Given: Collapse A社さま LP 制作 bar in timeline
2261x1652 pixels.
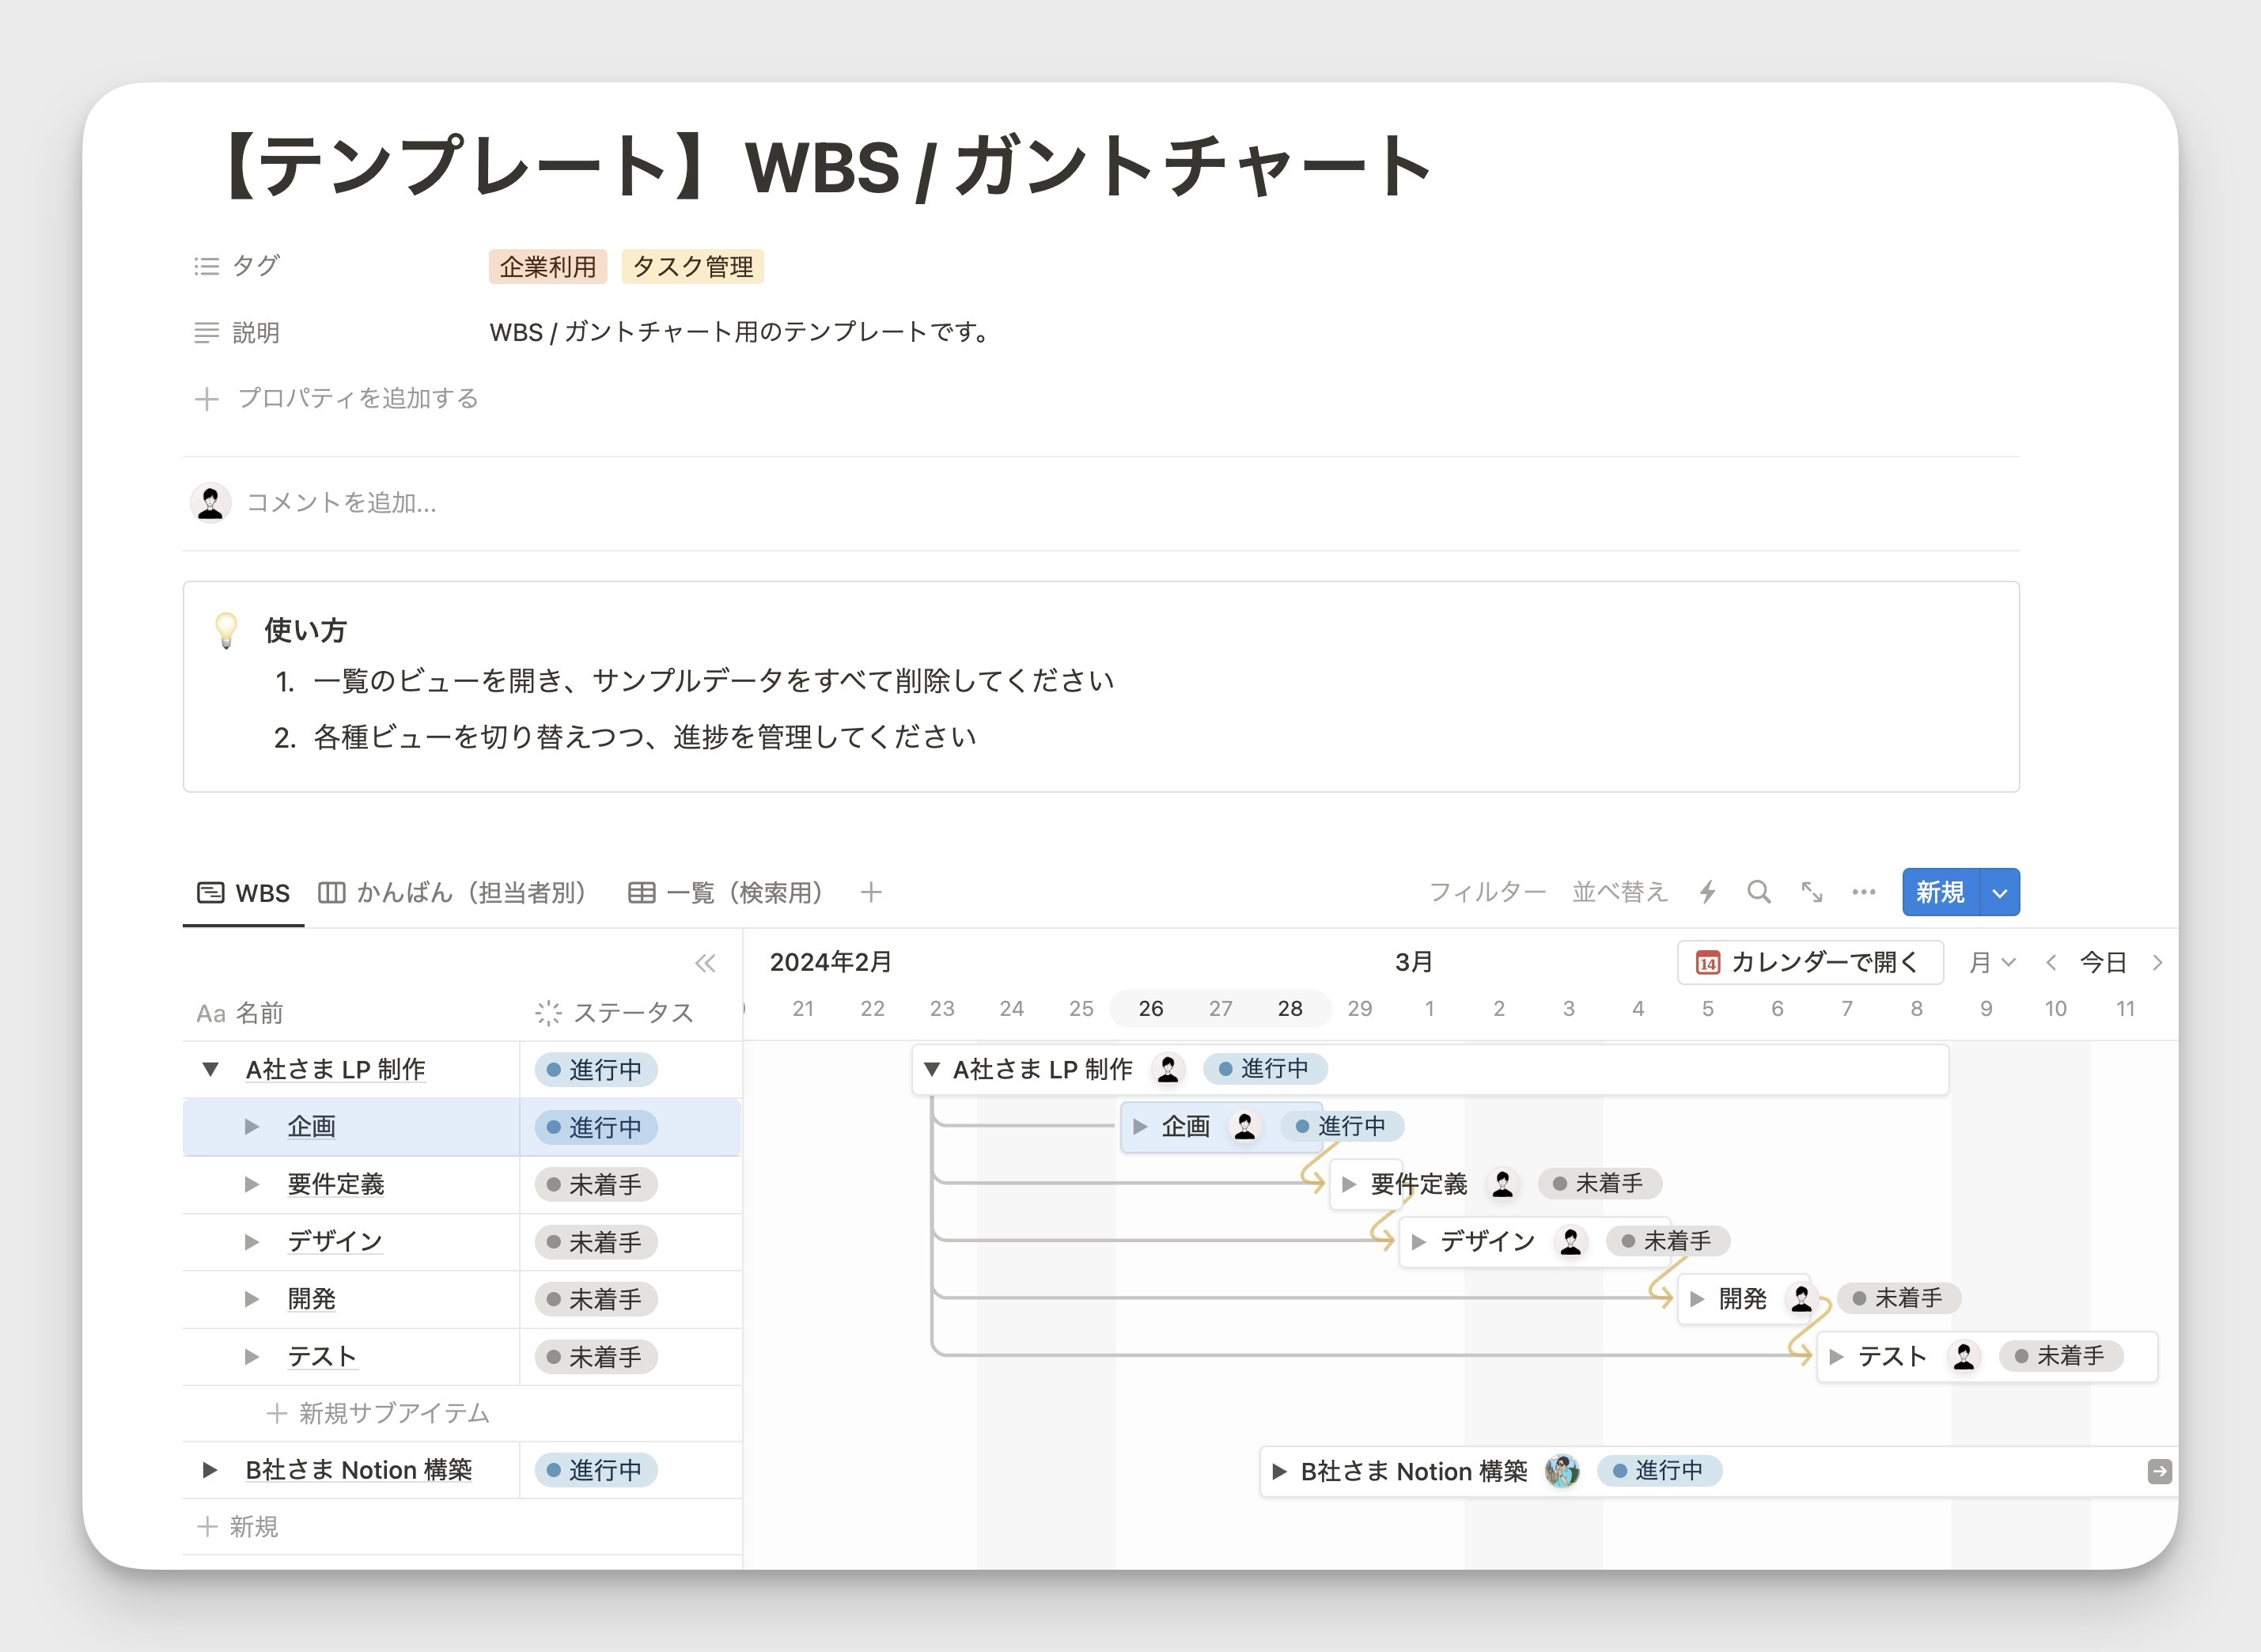Looking at the screenshot, I should pos(932,1069).
